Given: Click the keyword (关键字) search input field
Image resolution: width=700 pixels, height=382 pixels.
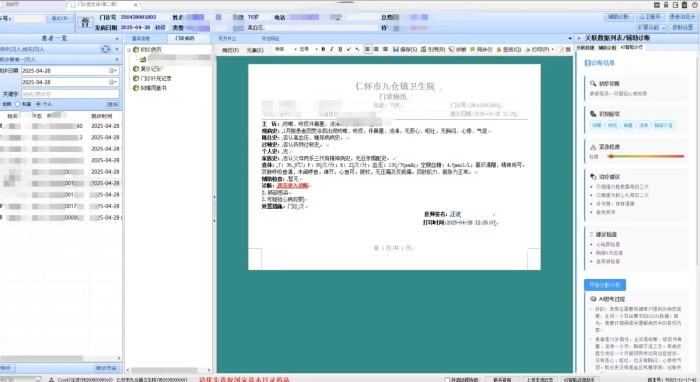Looking at the screenshot, I should tap(71, 94).
